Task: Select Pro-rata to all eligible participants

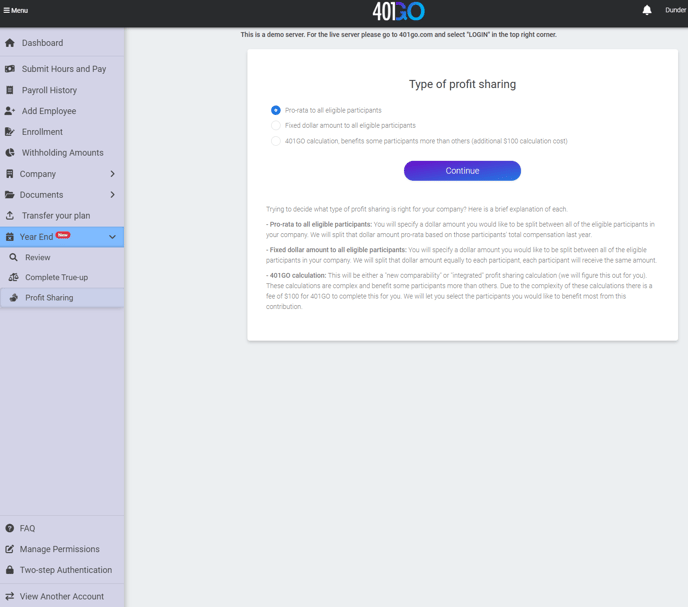Action: click(x=276, y=110)
